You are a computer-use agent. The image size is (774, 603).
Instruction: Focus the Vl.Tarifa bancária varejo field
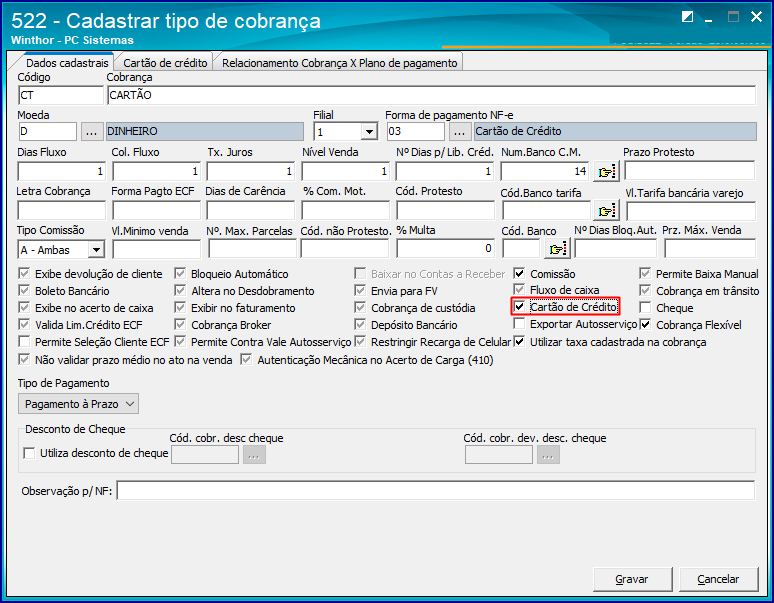(691, 211)
